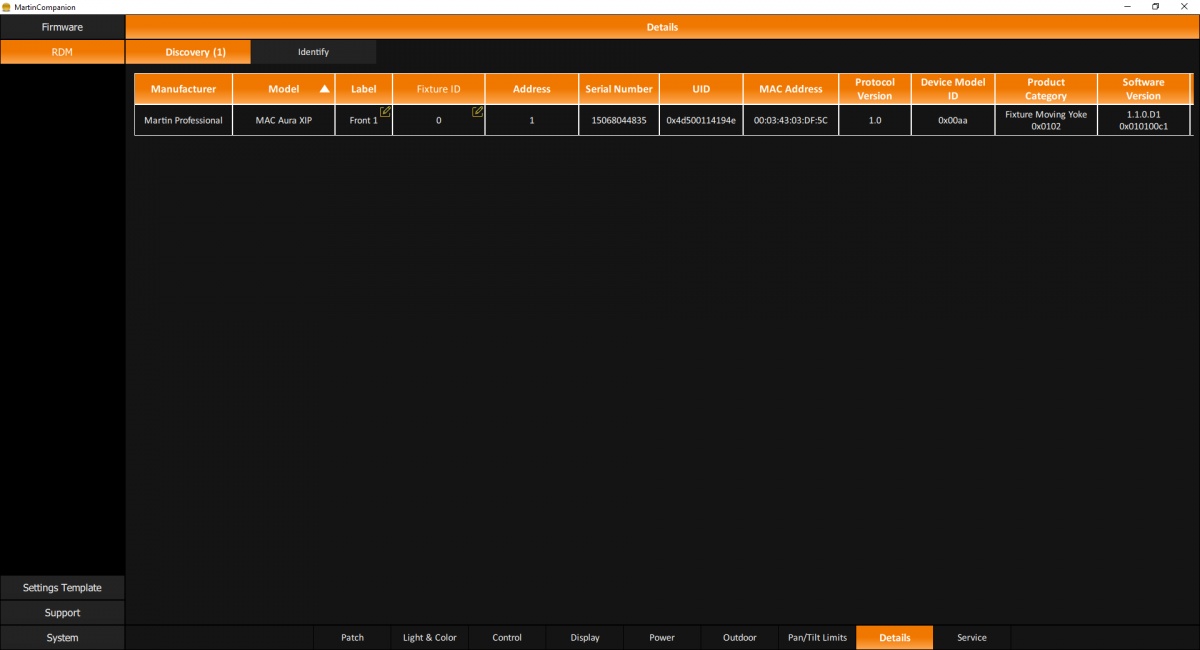Image resolution: width=1200 pixels, height=650 pixels.
Task: Click UID 0x4d500114194e
Action: (x=701, y=120)
